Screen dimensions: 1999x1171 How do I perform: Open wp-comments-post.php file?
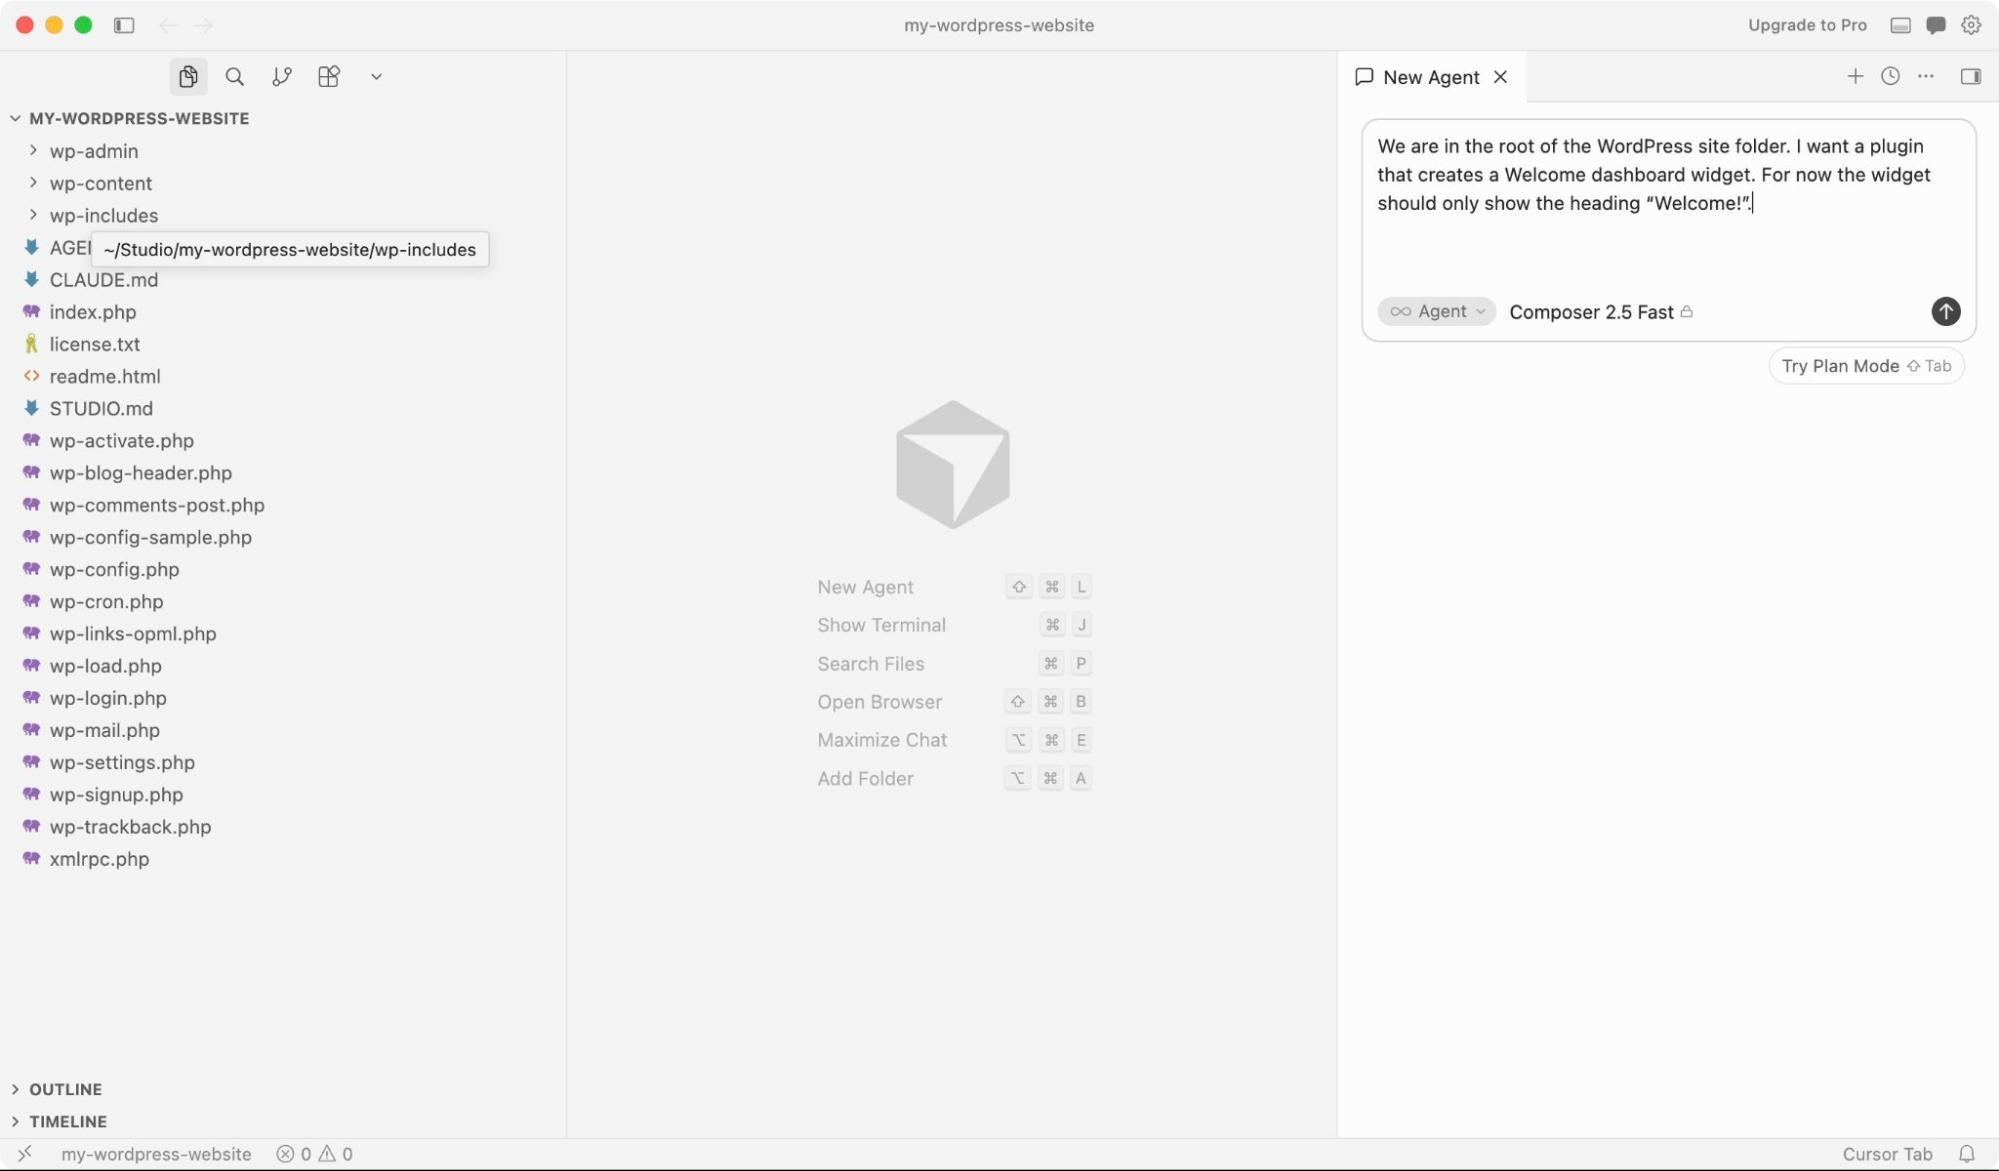coord(283,505)
